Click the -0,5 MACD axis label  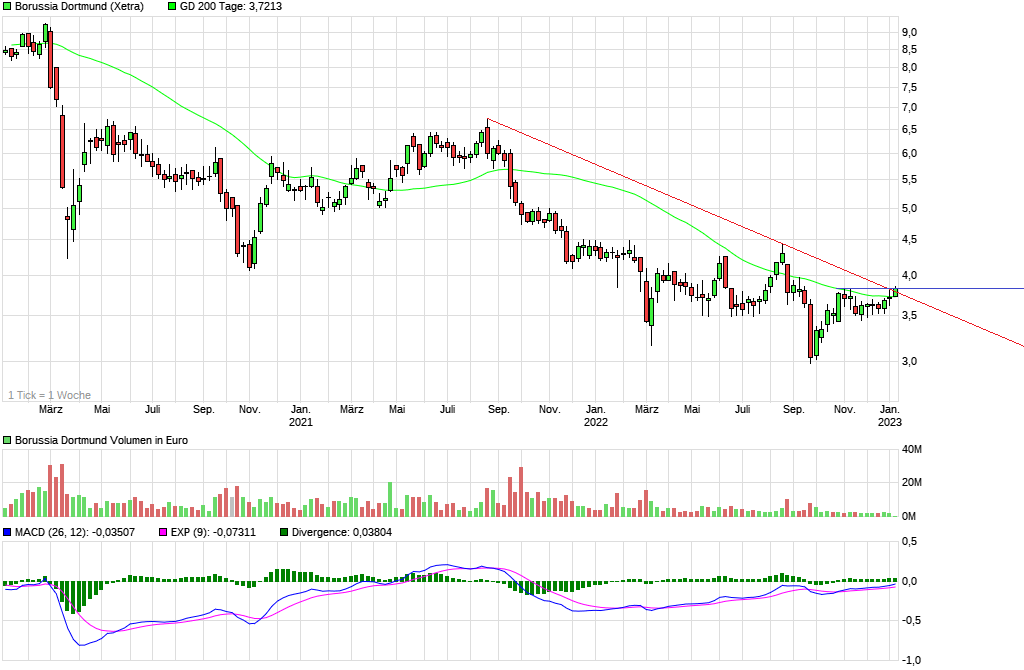912,620
